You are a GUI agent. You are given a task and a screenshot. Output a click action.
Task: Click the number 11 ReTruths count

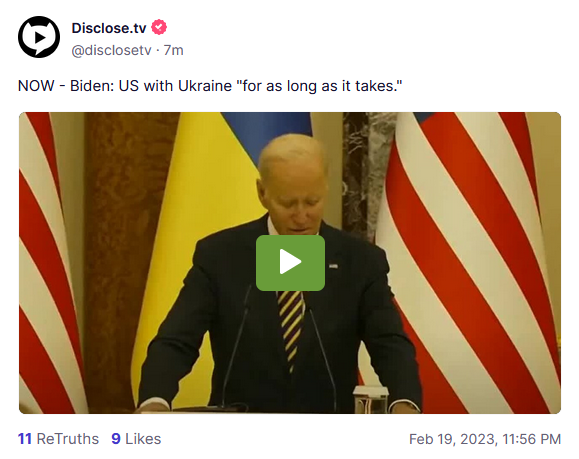[25, 439]
